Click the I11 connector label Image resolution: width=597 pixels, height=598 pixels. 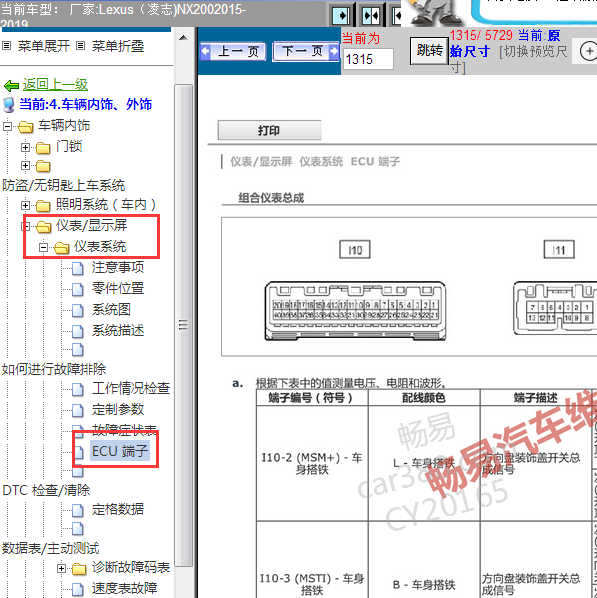(559, 250)
